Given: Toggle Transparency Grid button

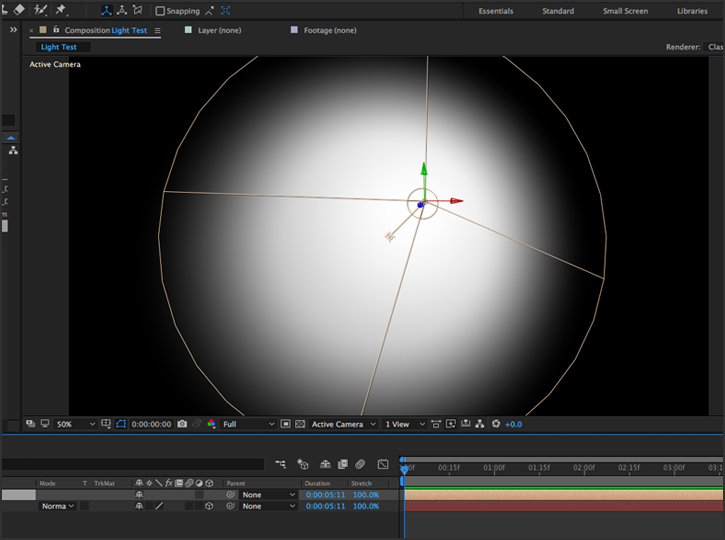Looking at the screenshot, I should coord(300,424).
